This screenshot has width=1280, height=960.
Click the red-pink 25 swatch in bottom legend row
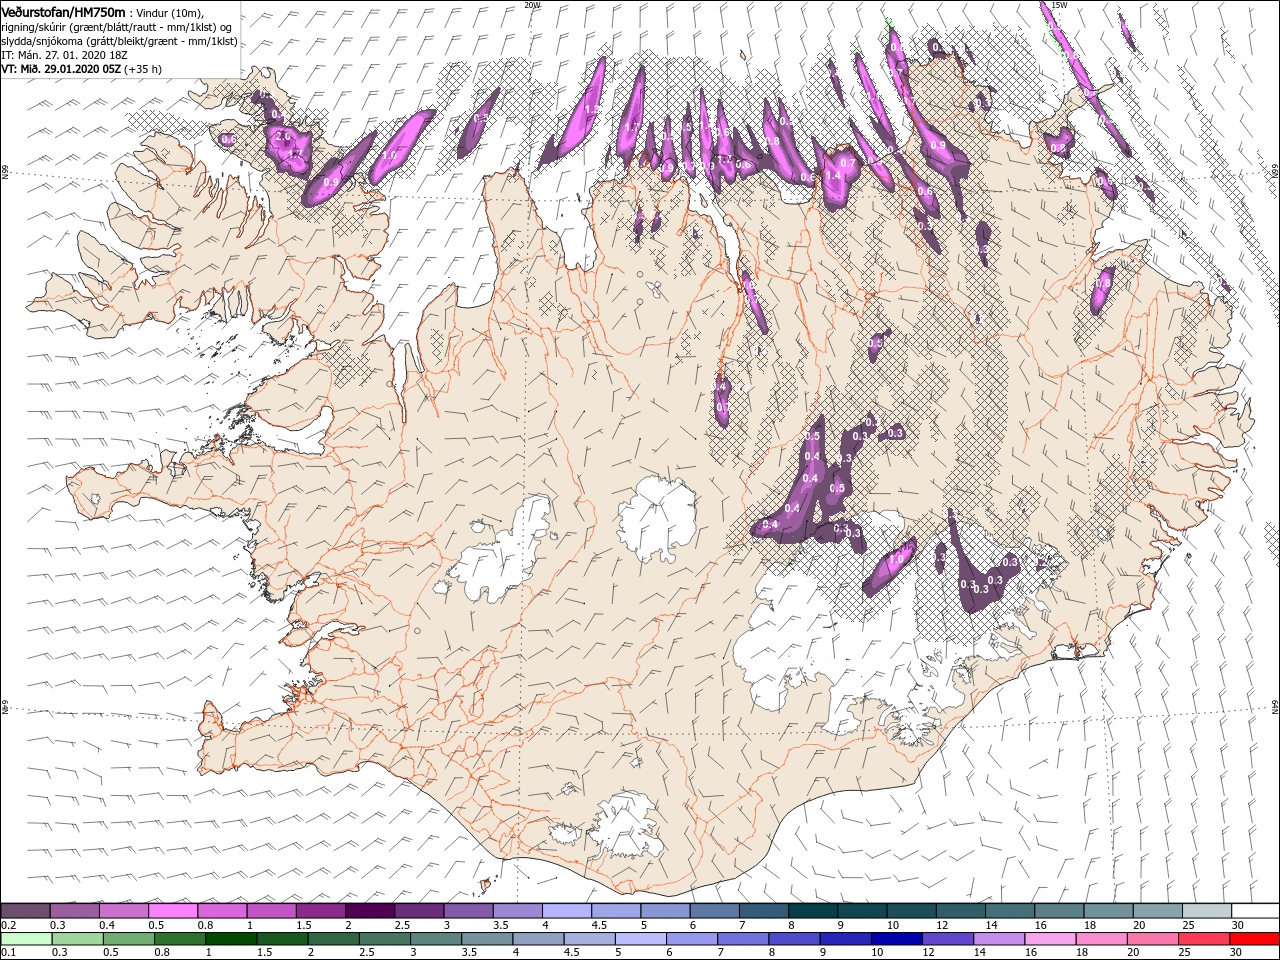click(x=1203, y=939)
